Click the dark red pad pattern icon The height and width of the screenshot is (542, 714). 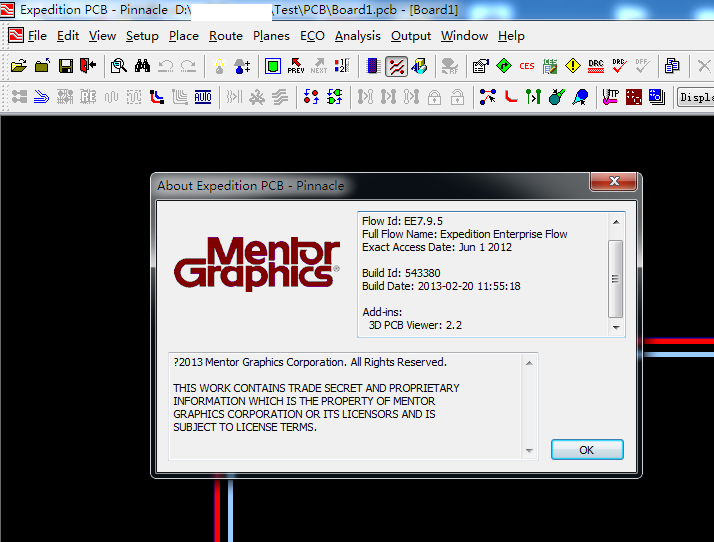coord(634,97)
